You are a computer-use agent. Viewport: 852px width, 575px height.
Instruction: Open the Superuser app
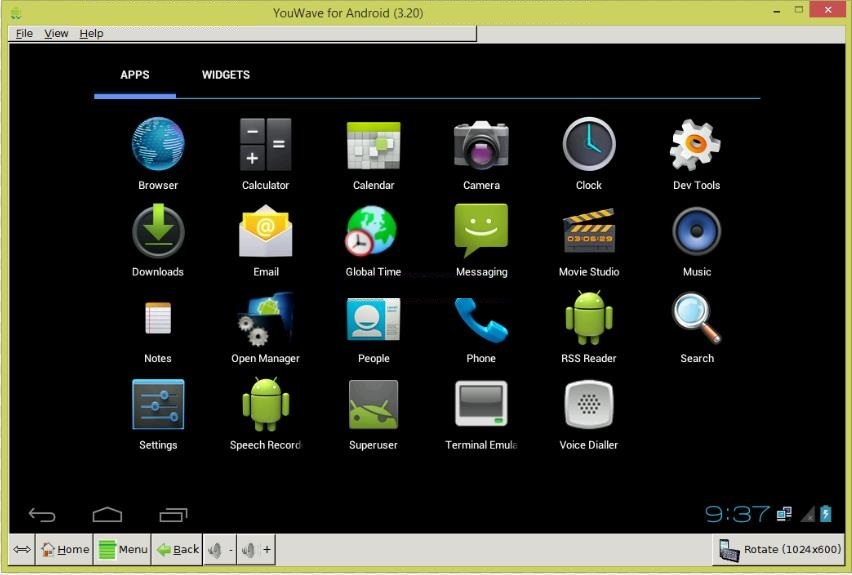click(x=373, y=405)
